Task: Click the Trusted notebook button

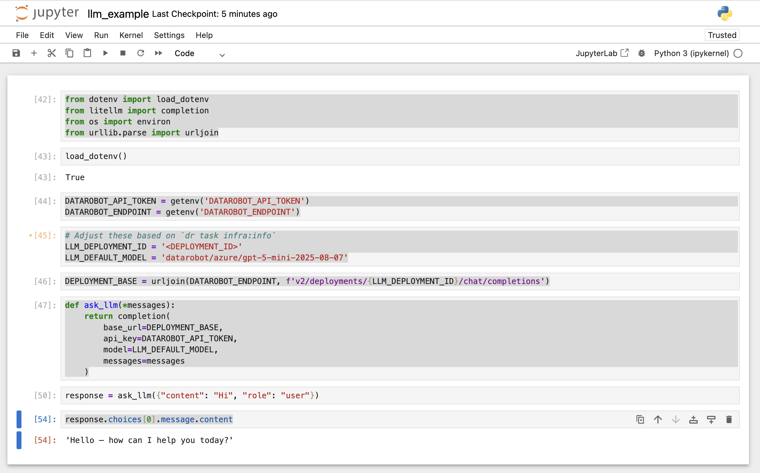Action: 722,35
